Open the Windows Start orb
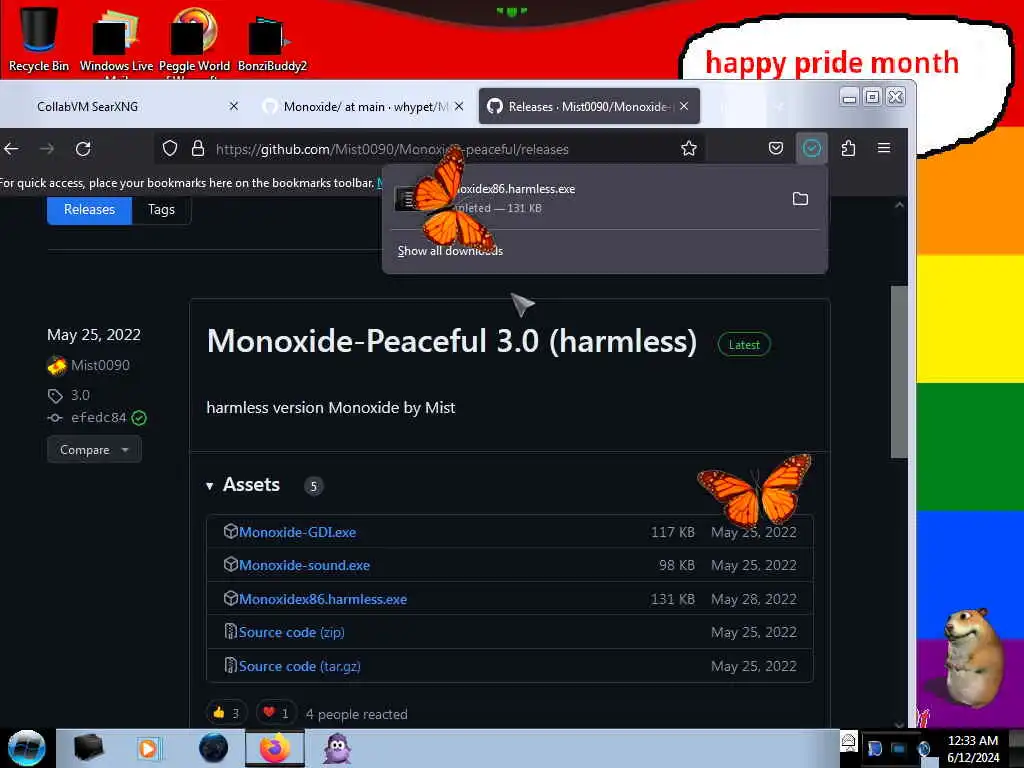1024x768 pixels. pyautogui.click(x=26, y=748)
